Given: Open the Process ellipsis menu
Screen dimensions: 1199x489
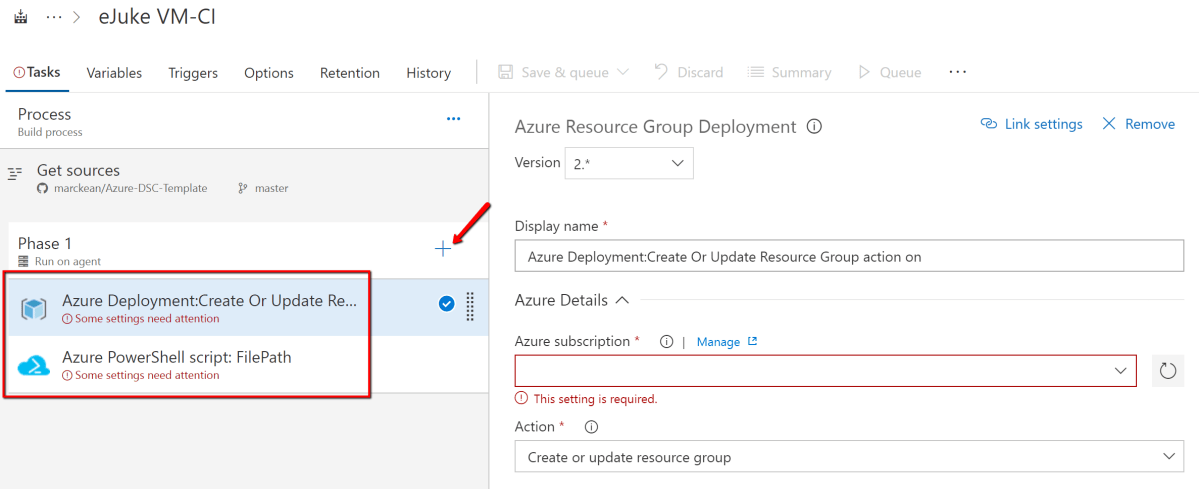Looking at the screenshot, I should click(453, 119).
